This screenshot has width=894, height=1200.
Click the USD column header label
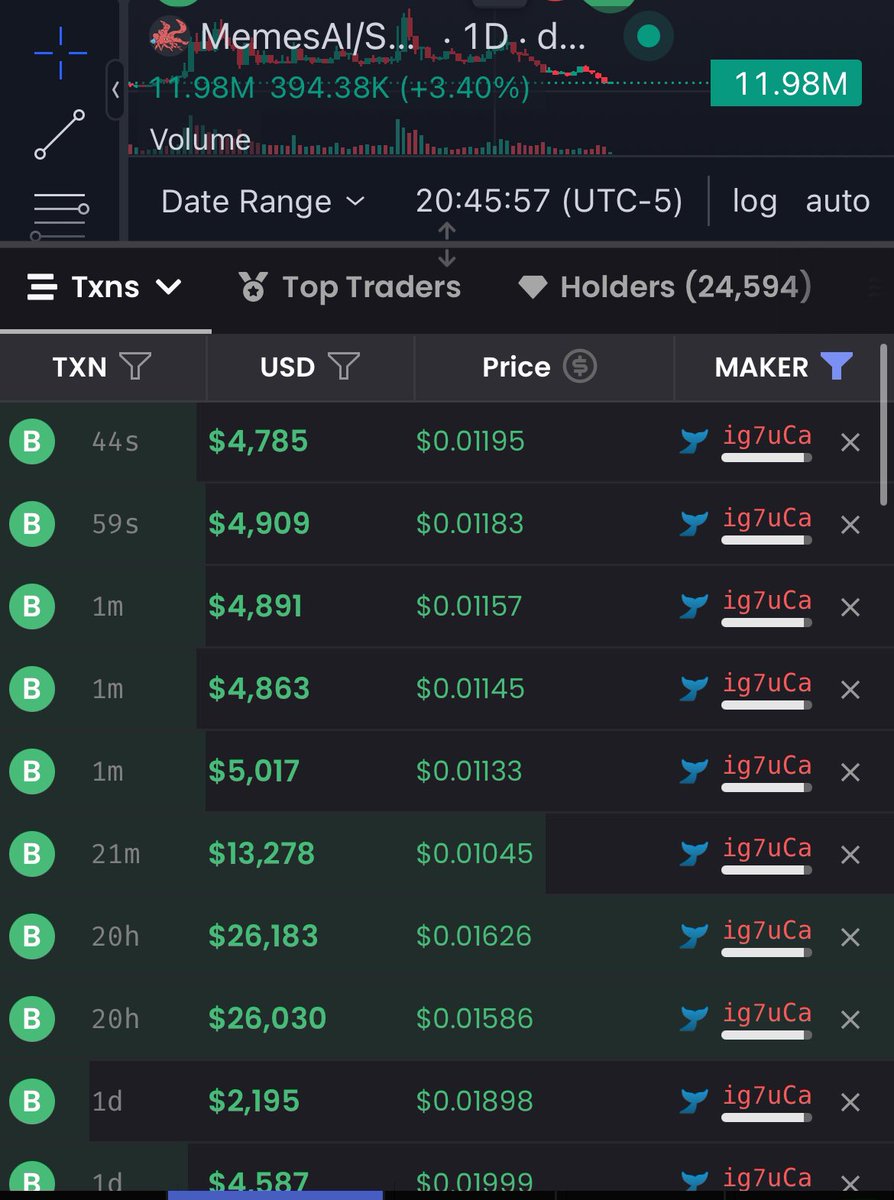coord(287,367)
